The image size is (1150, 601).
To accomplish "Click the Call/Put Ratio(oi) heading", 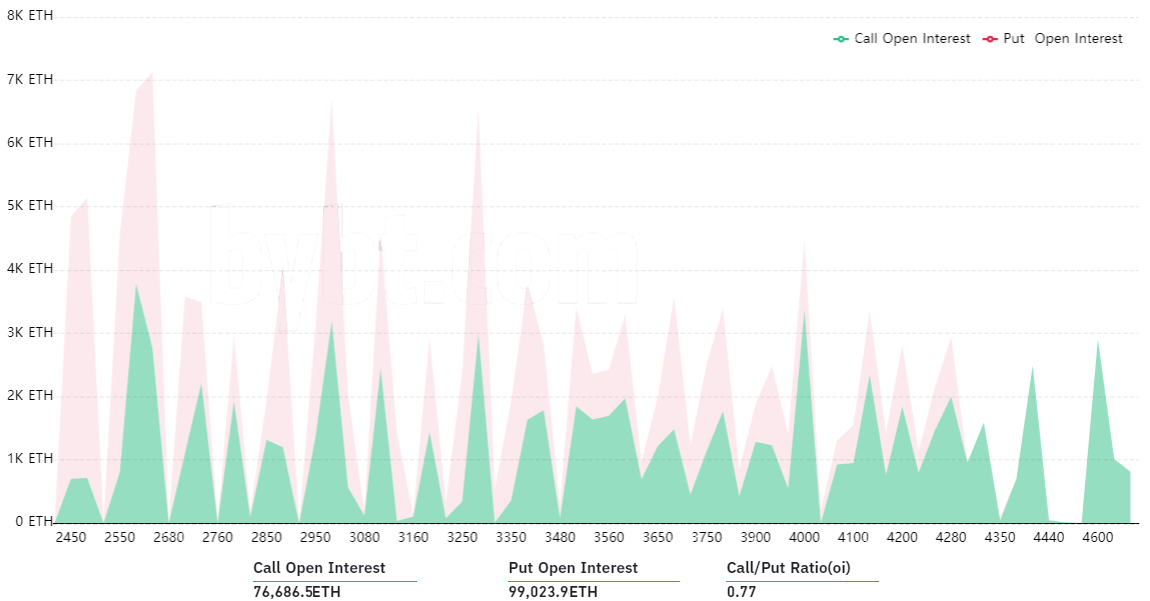I will click(x=788, y=568).
